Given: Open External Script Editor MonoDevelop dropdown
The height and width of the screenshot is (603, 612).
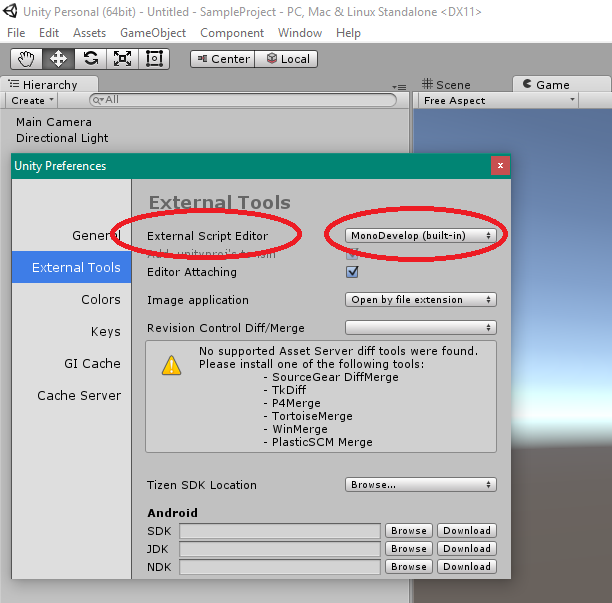Looking at the screenshot, I should pos(421,236).
